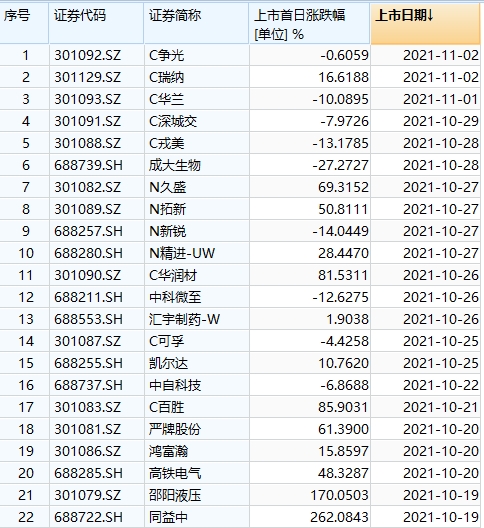
Task: Select the C华润材 row name
Action: pyautogui.click(x=196, y=275)
